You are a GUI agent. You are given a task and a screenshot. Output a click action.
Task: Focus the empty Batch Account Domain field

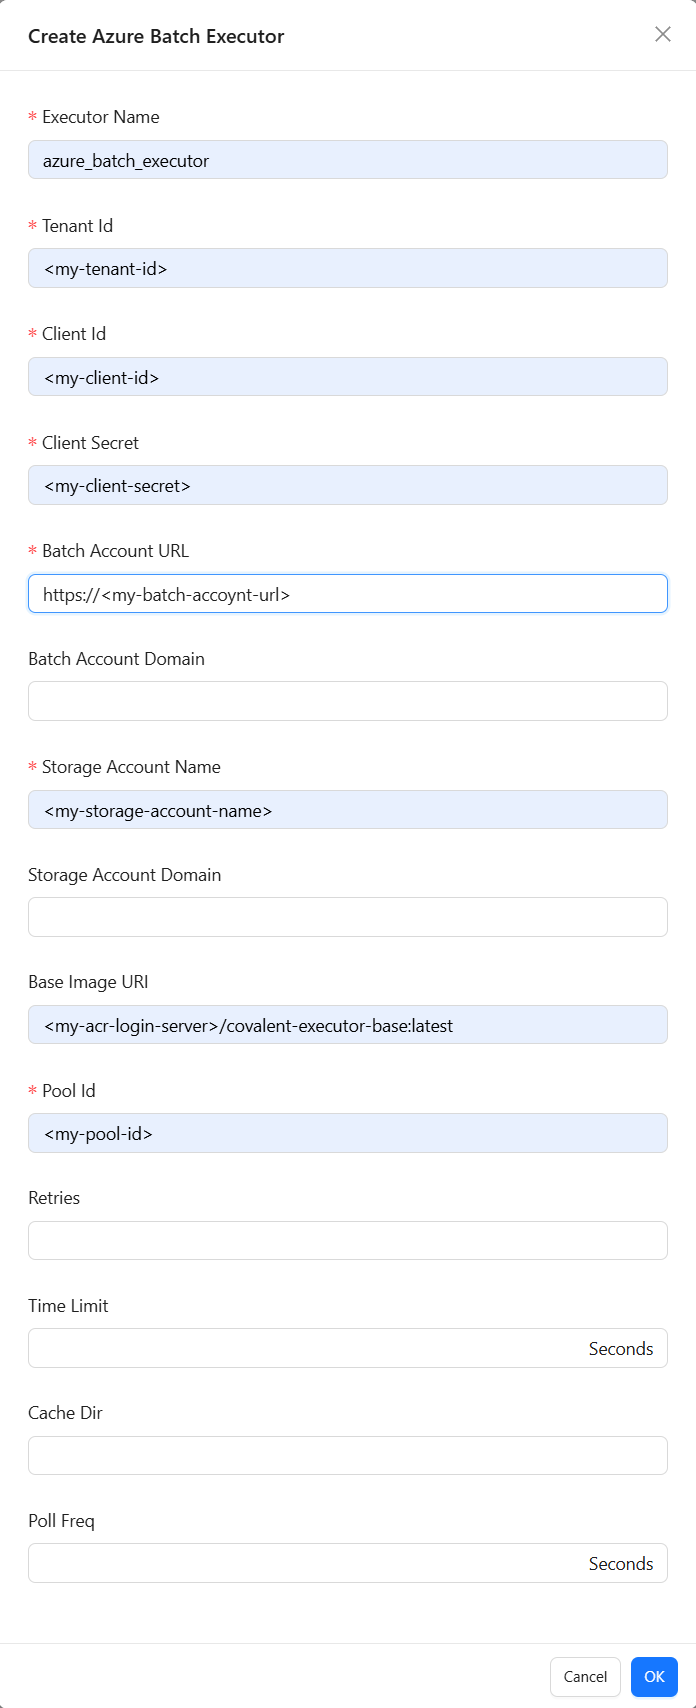(x=347, y=701)
